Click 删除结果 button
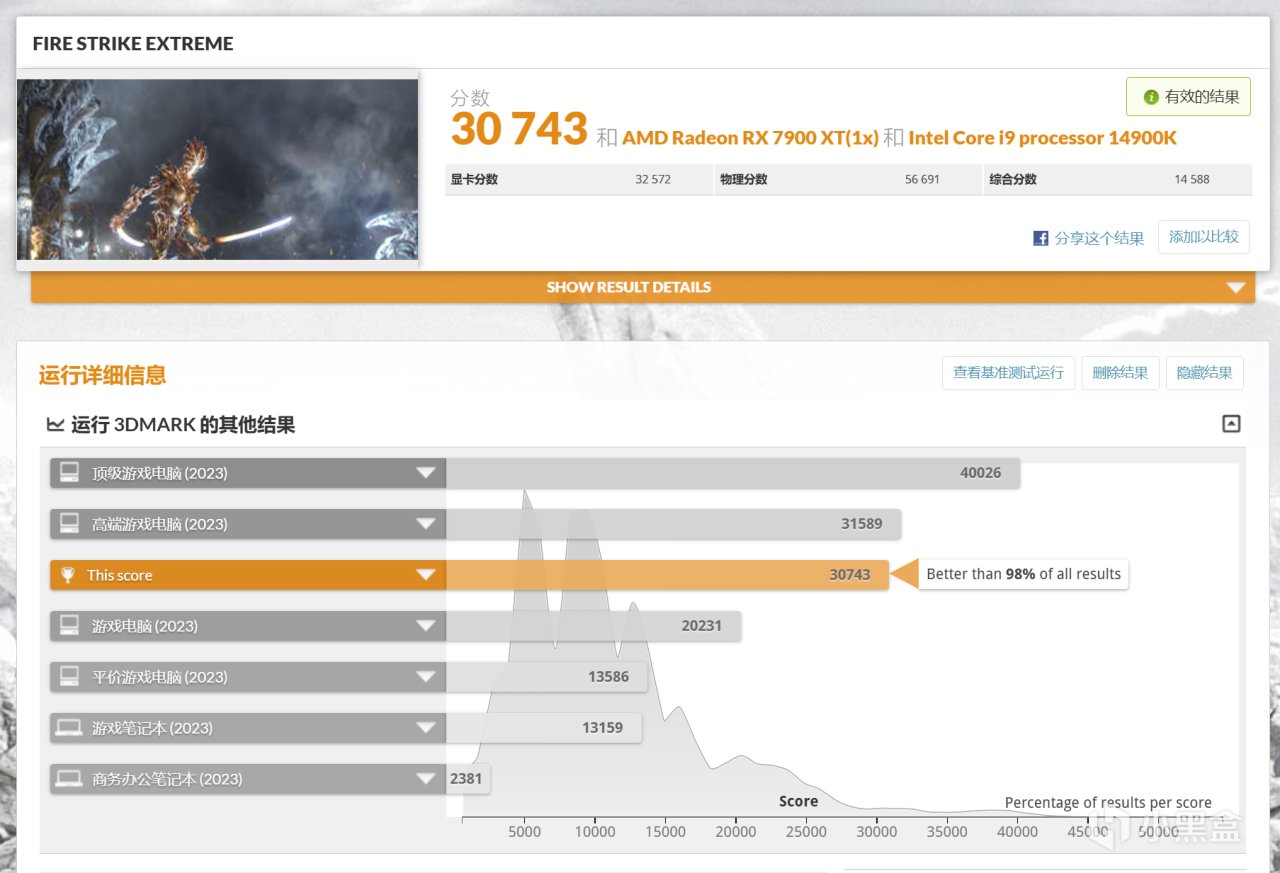1280x873 pixels. [1120, 373]
